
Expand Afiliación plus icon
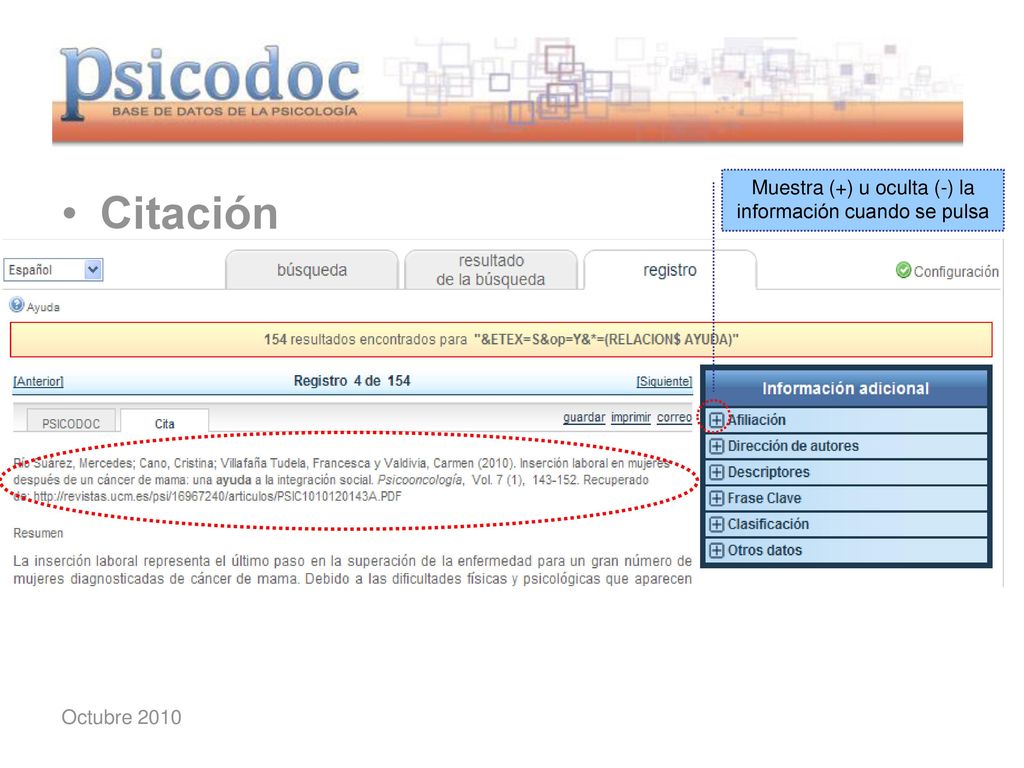(716, 420)
